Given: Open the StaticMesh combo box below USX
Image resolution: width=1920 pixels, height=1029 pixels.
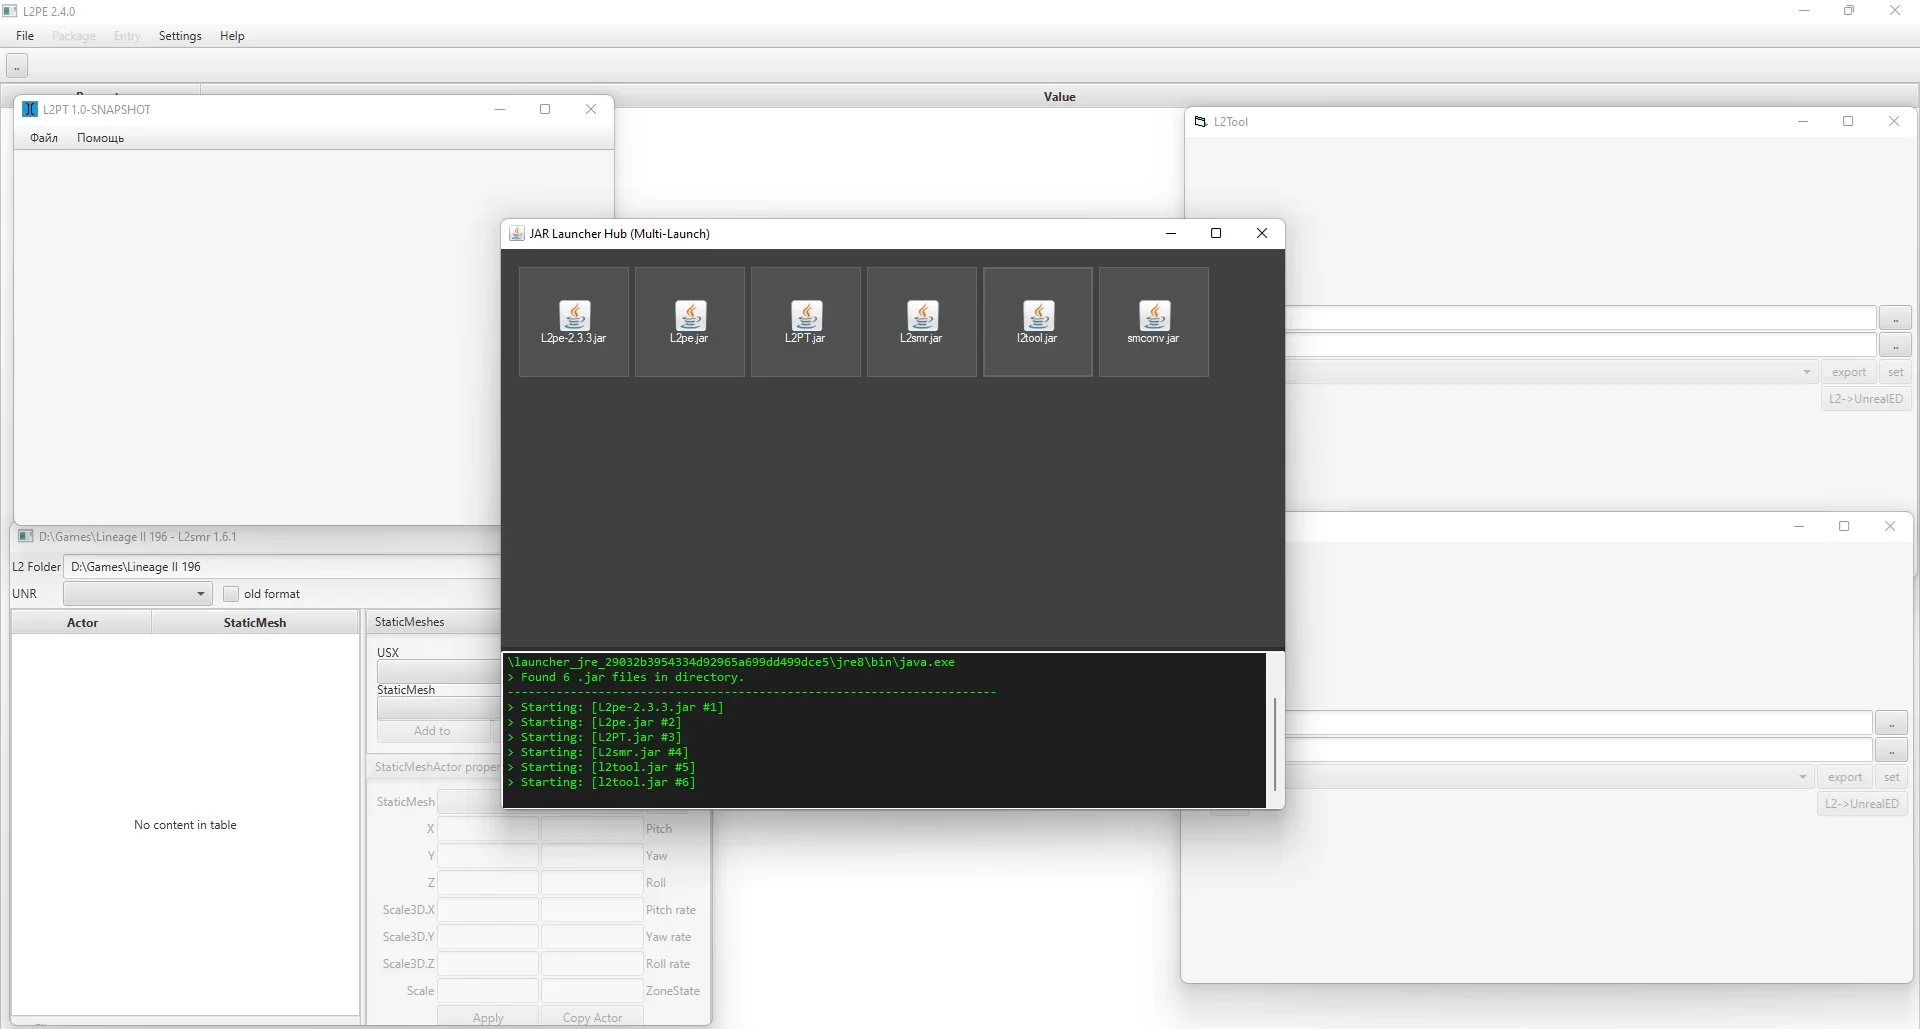Looking at the screenshot, I should (x=438, y=709).
